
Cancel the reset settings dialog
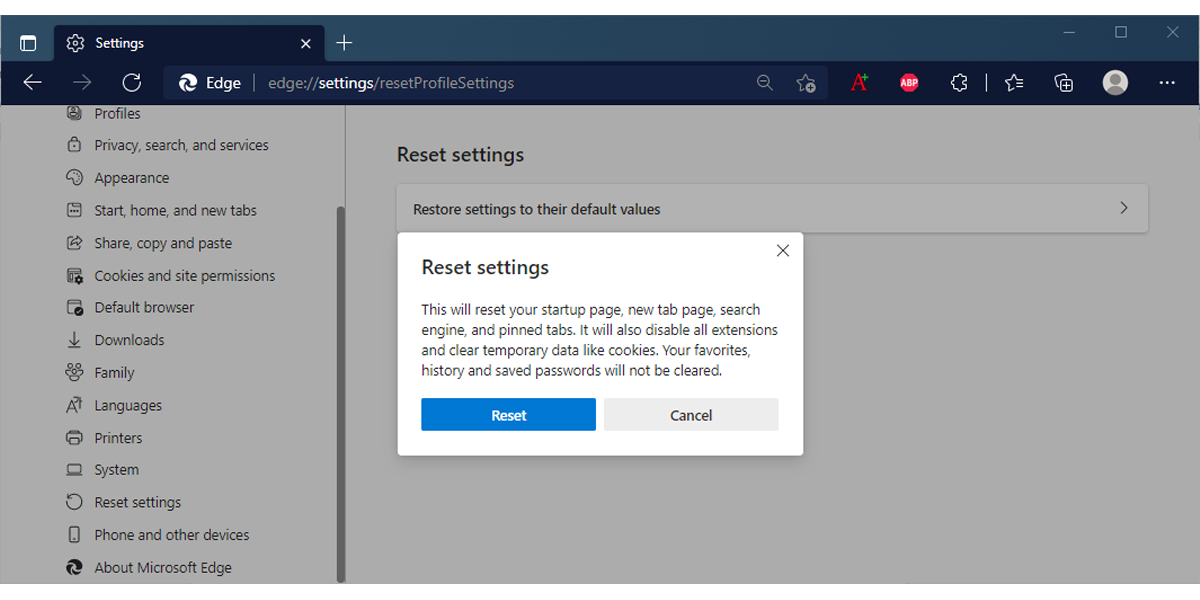click(x=691, y=414)
